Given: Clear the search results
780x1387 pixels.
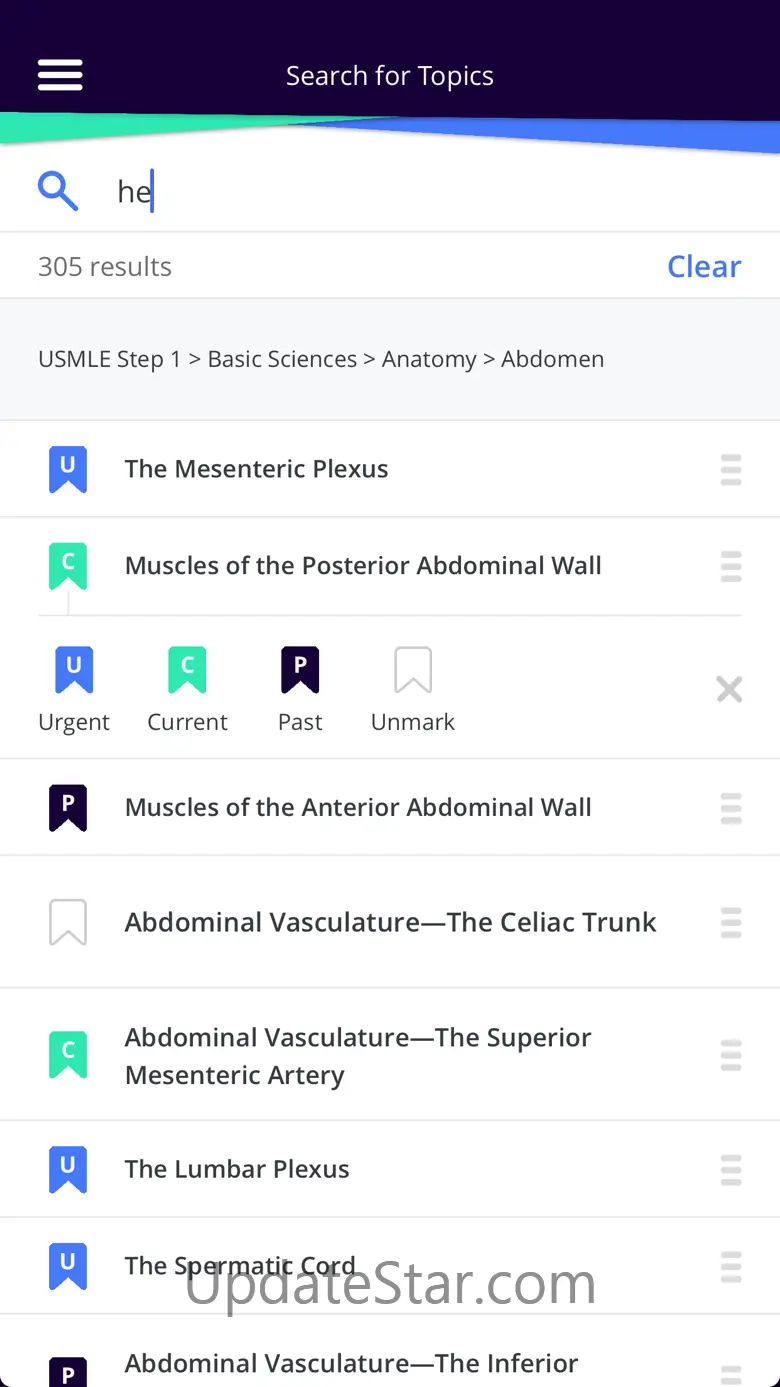Looking at the screenshot, I should 704,266.
